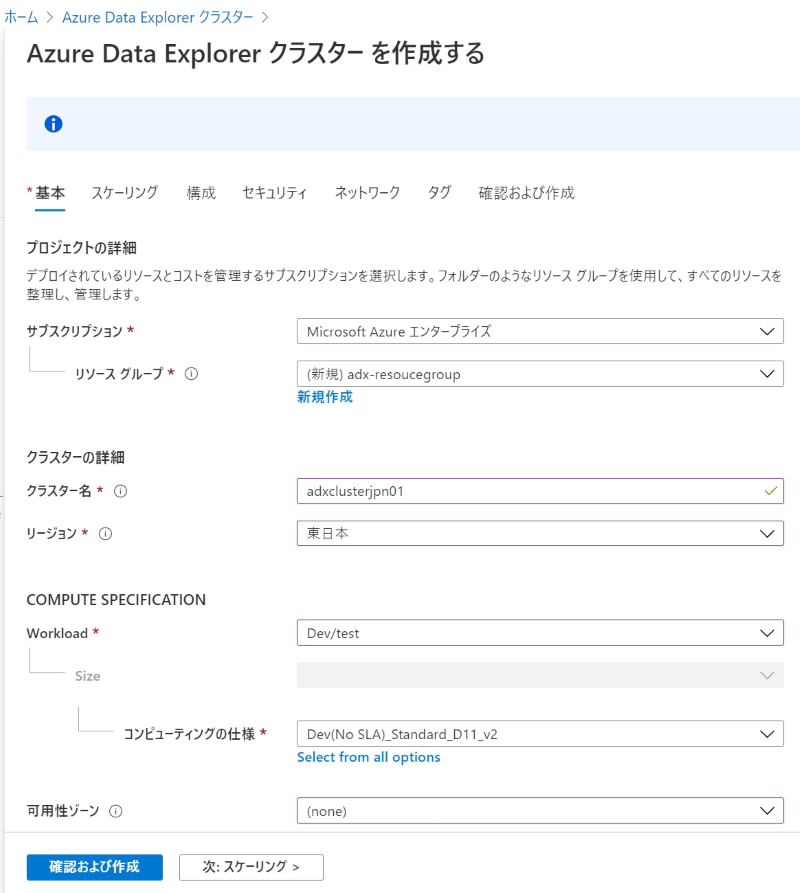
Task: Click Azure Data Explorer クラスター breadcrumb
Action: pos(158,17)
